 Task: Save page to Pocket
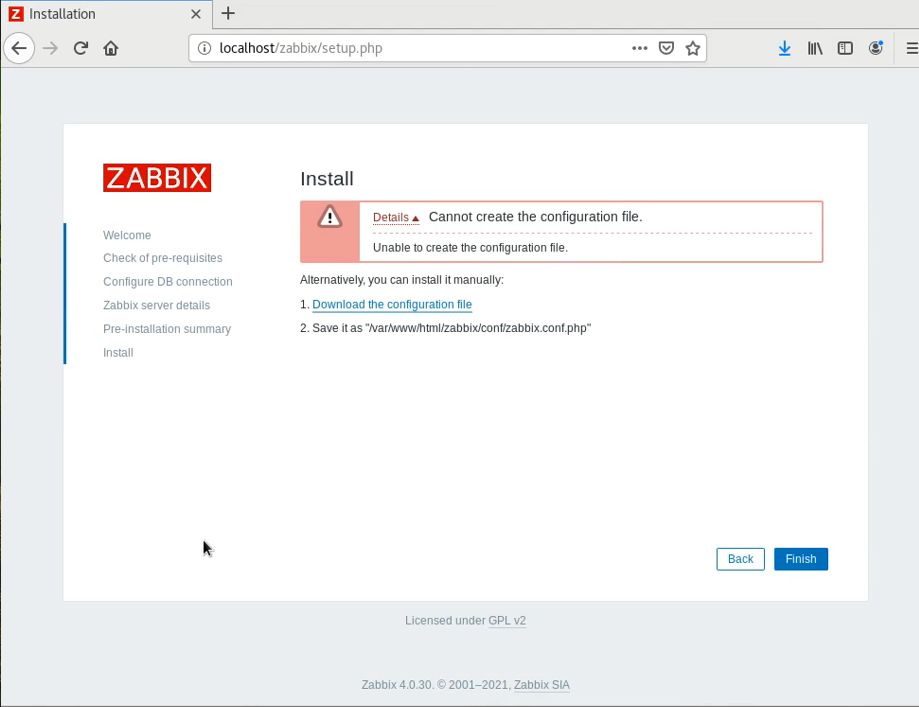666,48
